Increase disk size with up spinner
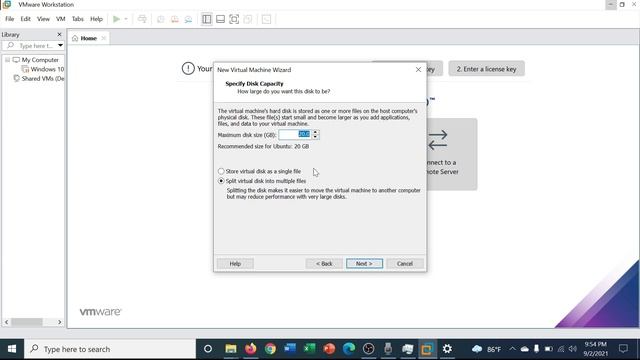The image size is (640, 360). (x=315, y=132)
